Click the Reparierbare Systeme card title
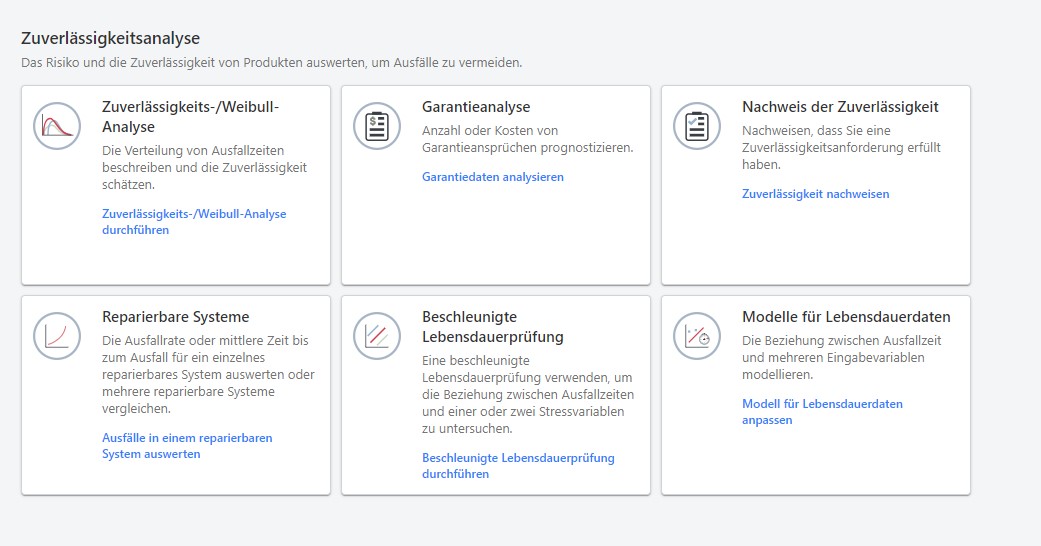The width and height of the screenshot is (1041, 546). coord(176,317)
